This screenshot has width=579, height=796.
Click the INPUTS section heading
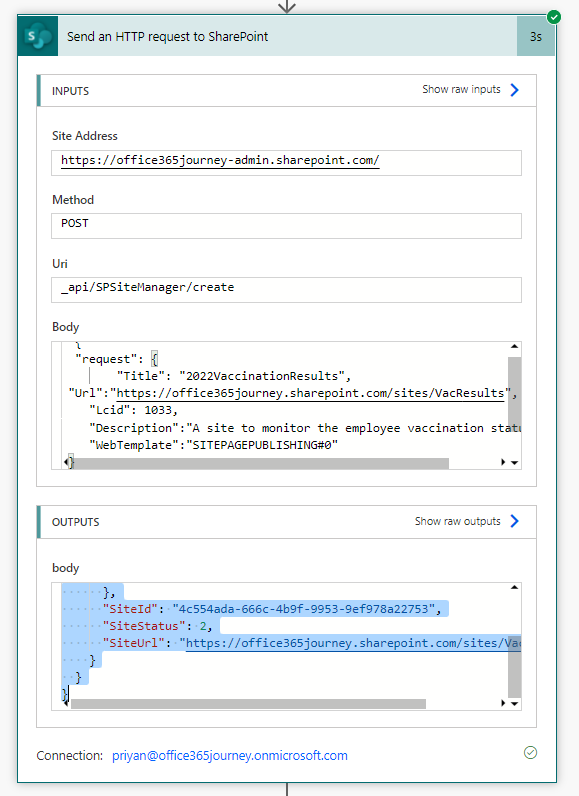71,91
